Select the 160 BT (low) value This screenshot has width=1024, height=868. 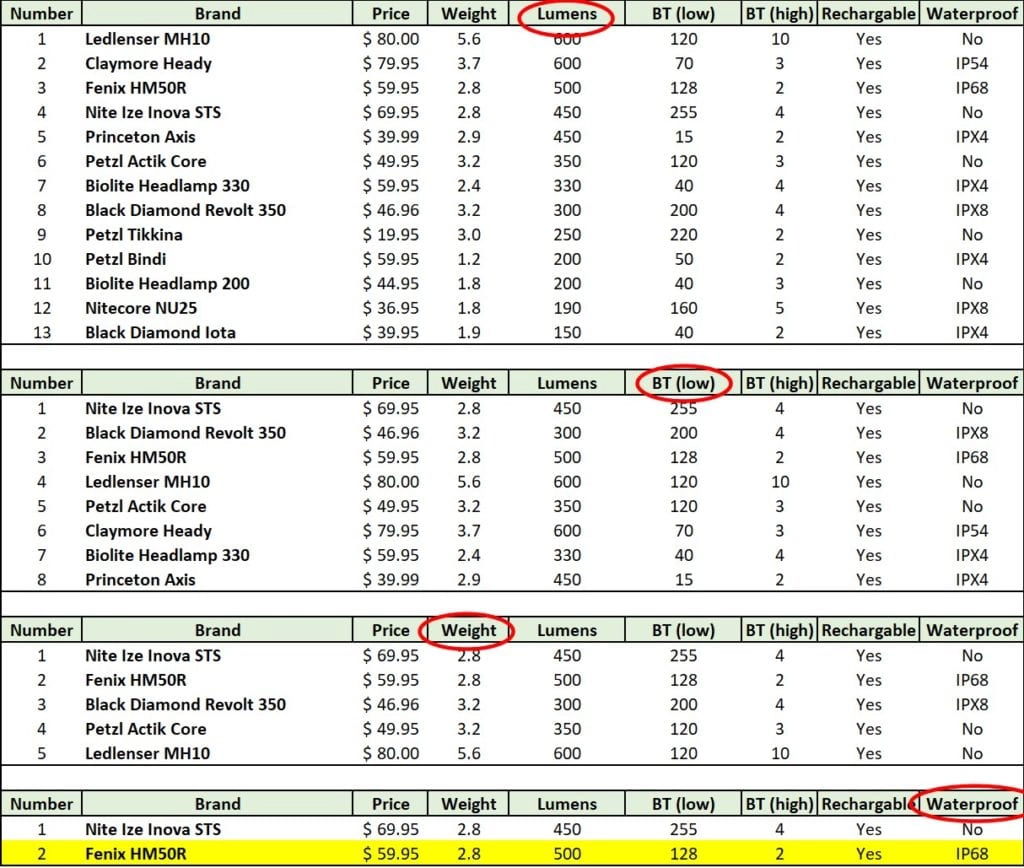[x=683, y=308]
